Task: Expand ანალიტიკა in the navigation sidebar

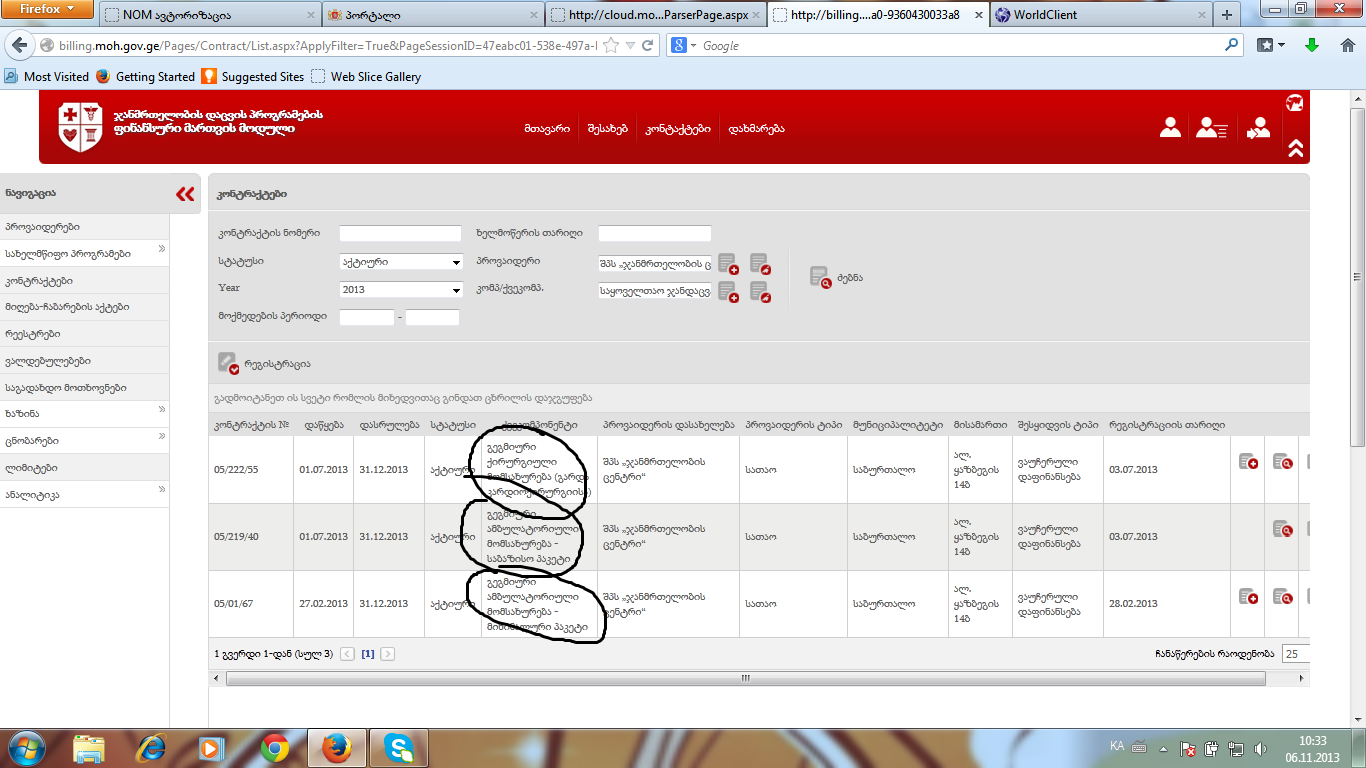Action: click(161, 490)
